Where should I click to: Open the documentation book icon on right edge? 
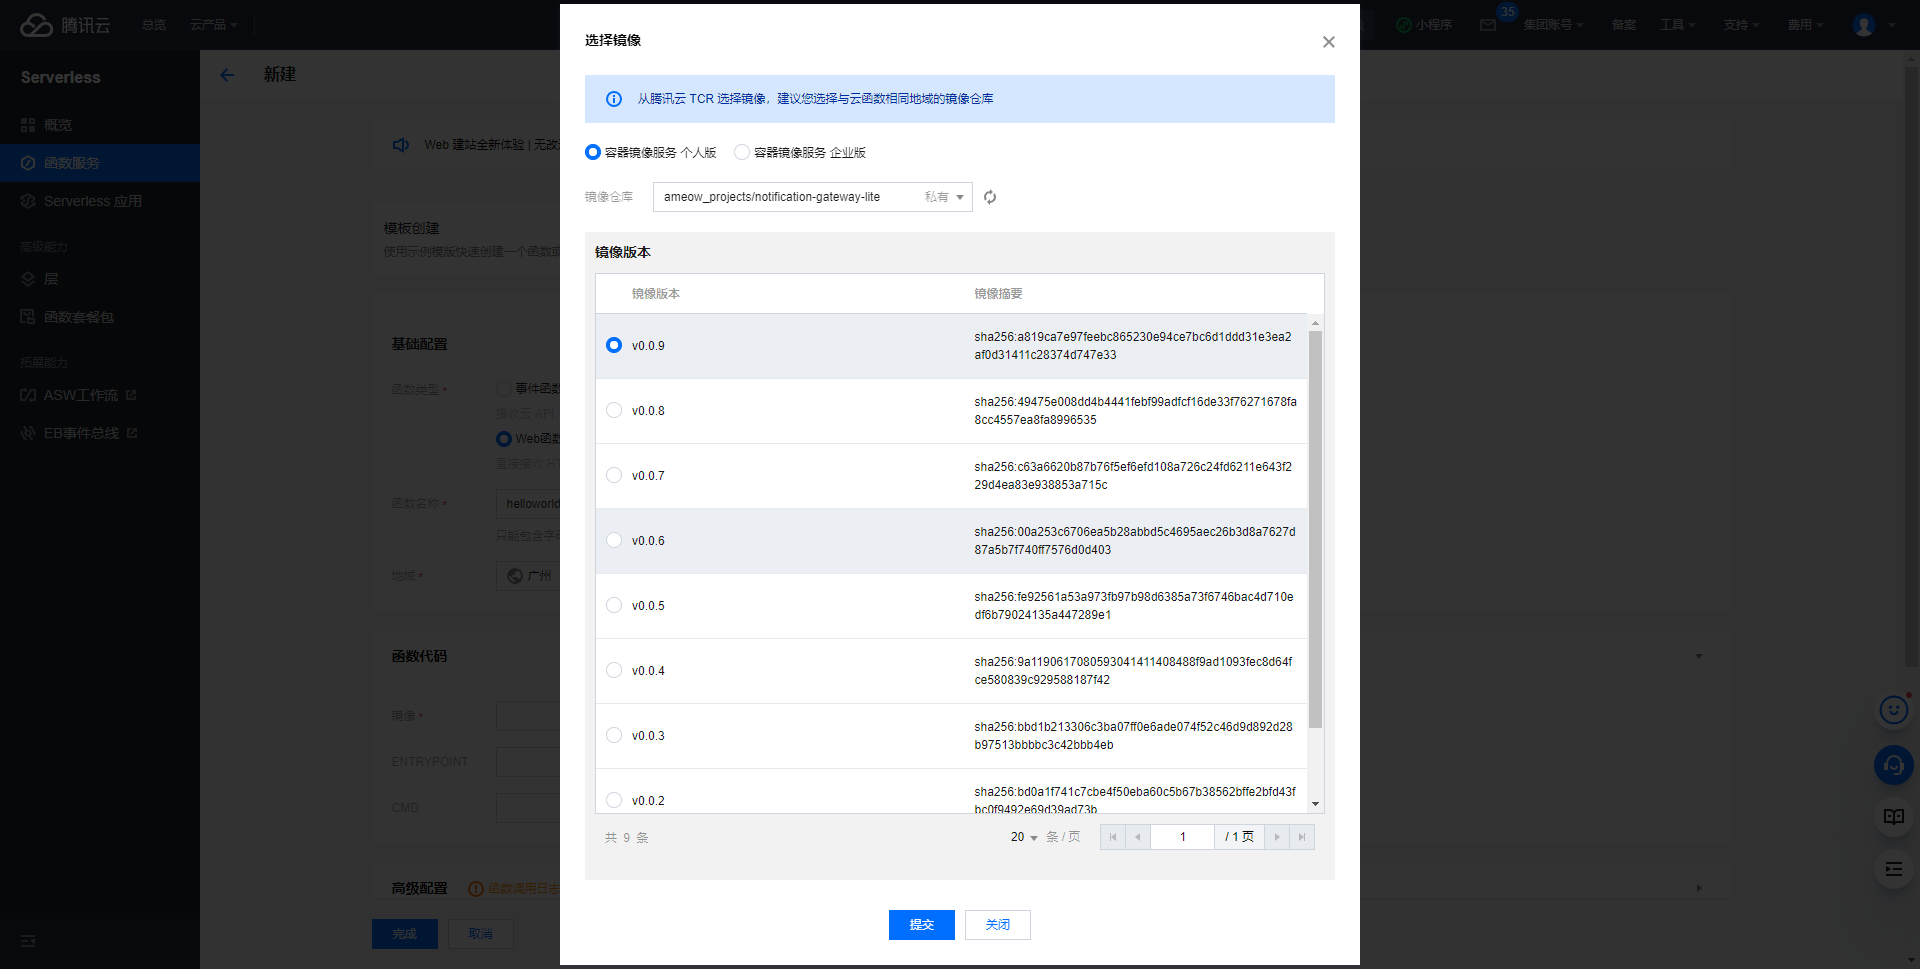coord(1893,817)
